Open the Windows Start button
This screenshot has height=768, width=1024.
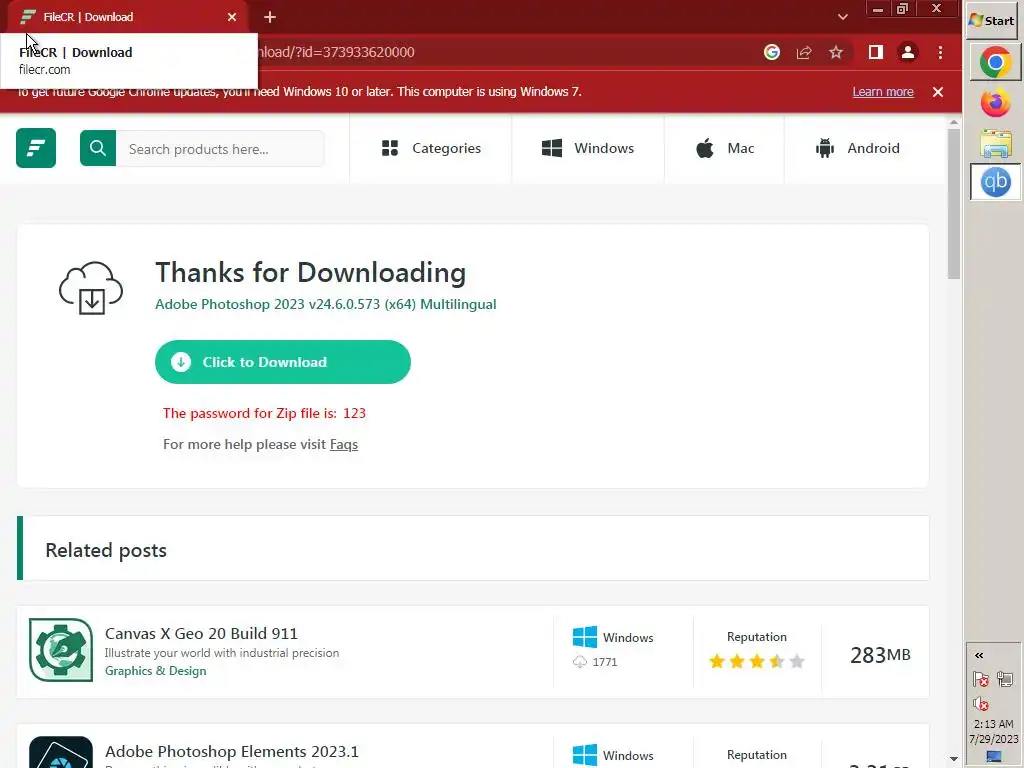(992, 20)
